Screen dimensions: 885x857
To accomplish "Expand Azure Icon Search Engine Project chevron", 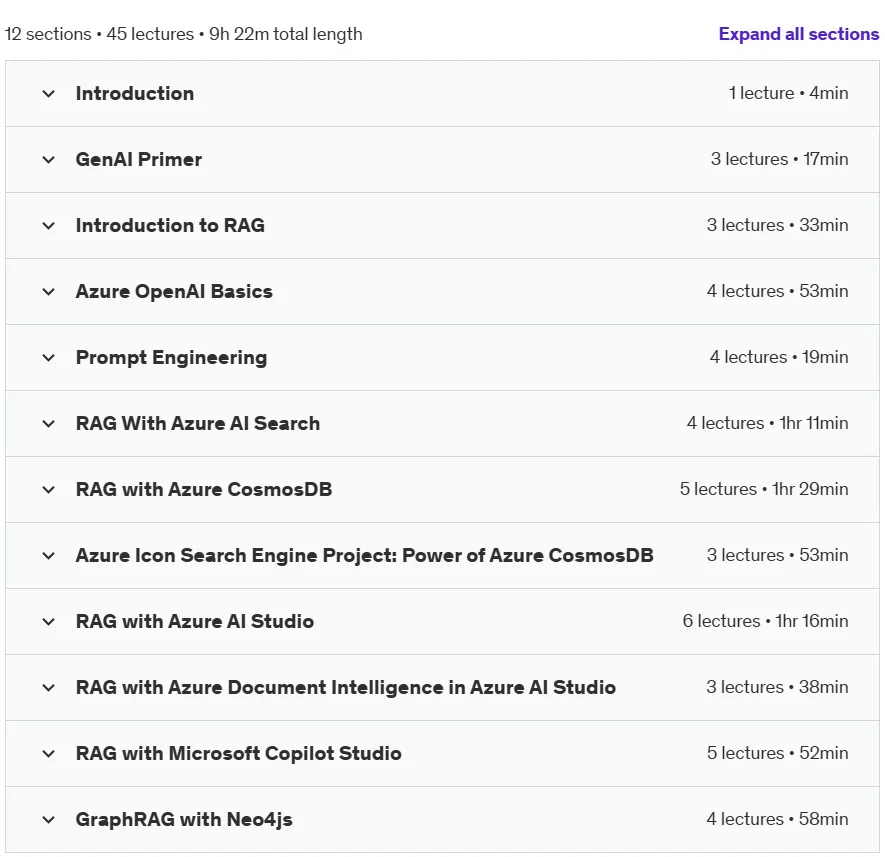I will (49, 556).
